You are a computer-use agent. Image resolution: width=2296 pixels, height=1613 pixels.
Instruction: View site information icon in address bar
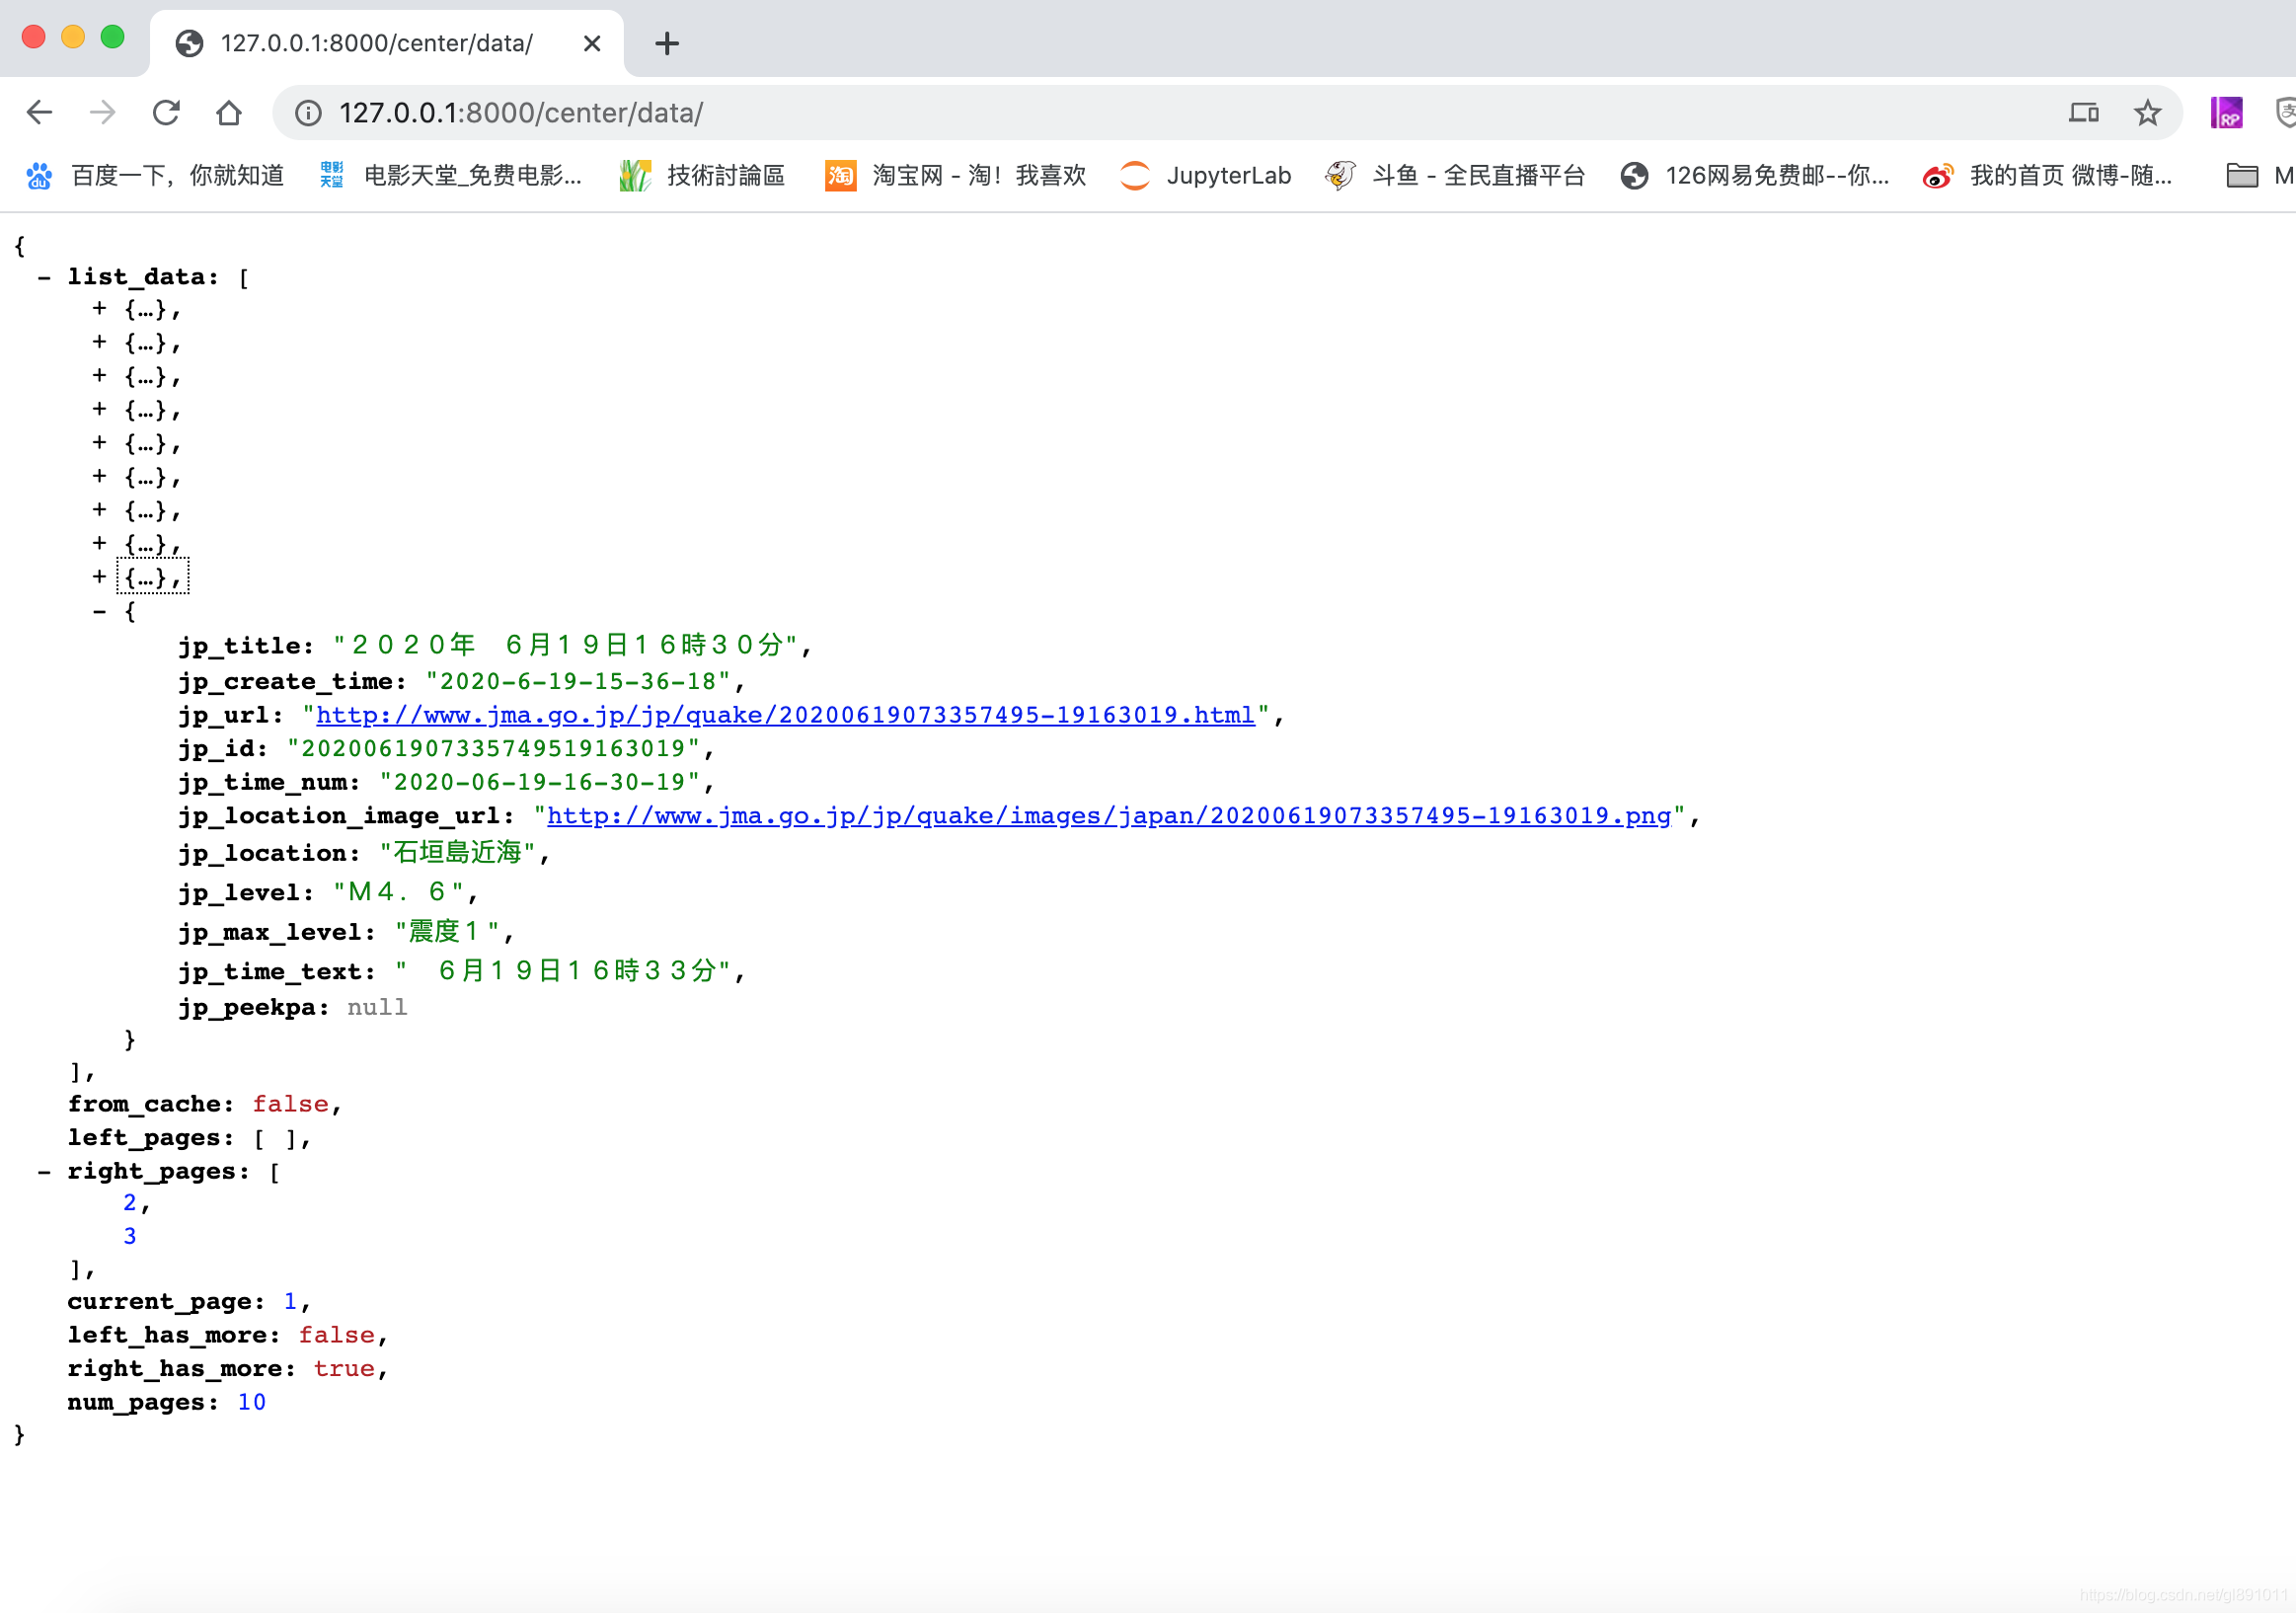click(308, 113)
